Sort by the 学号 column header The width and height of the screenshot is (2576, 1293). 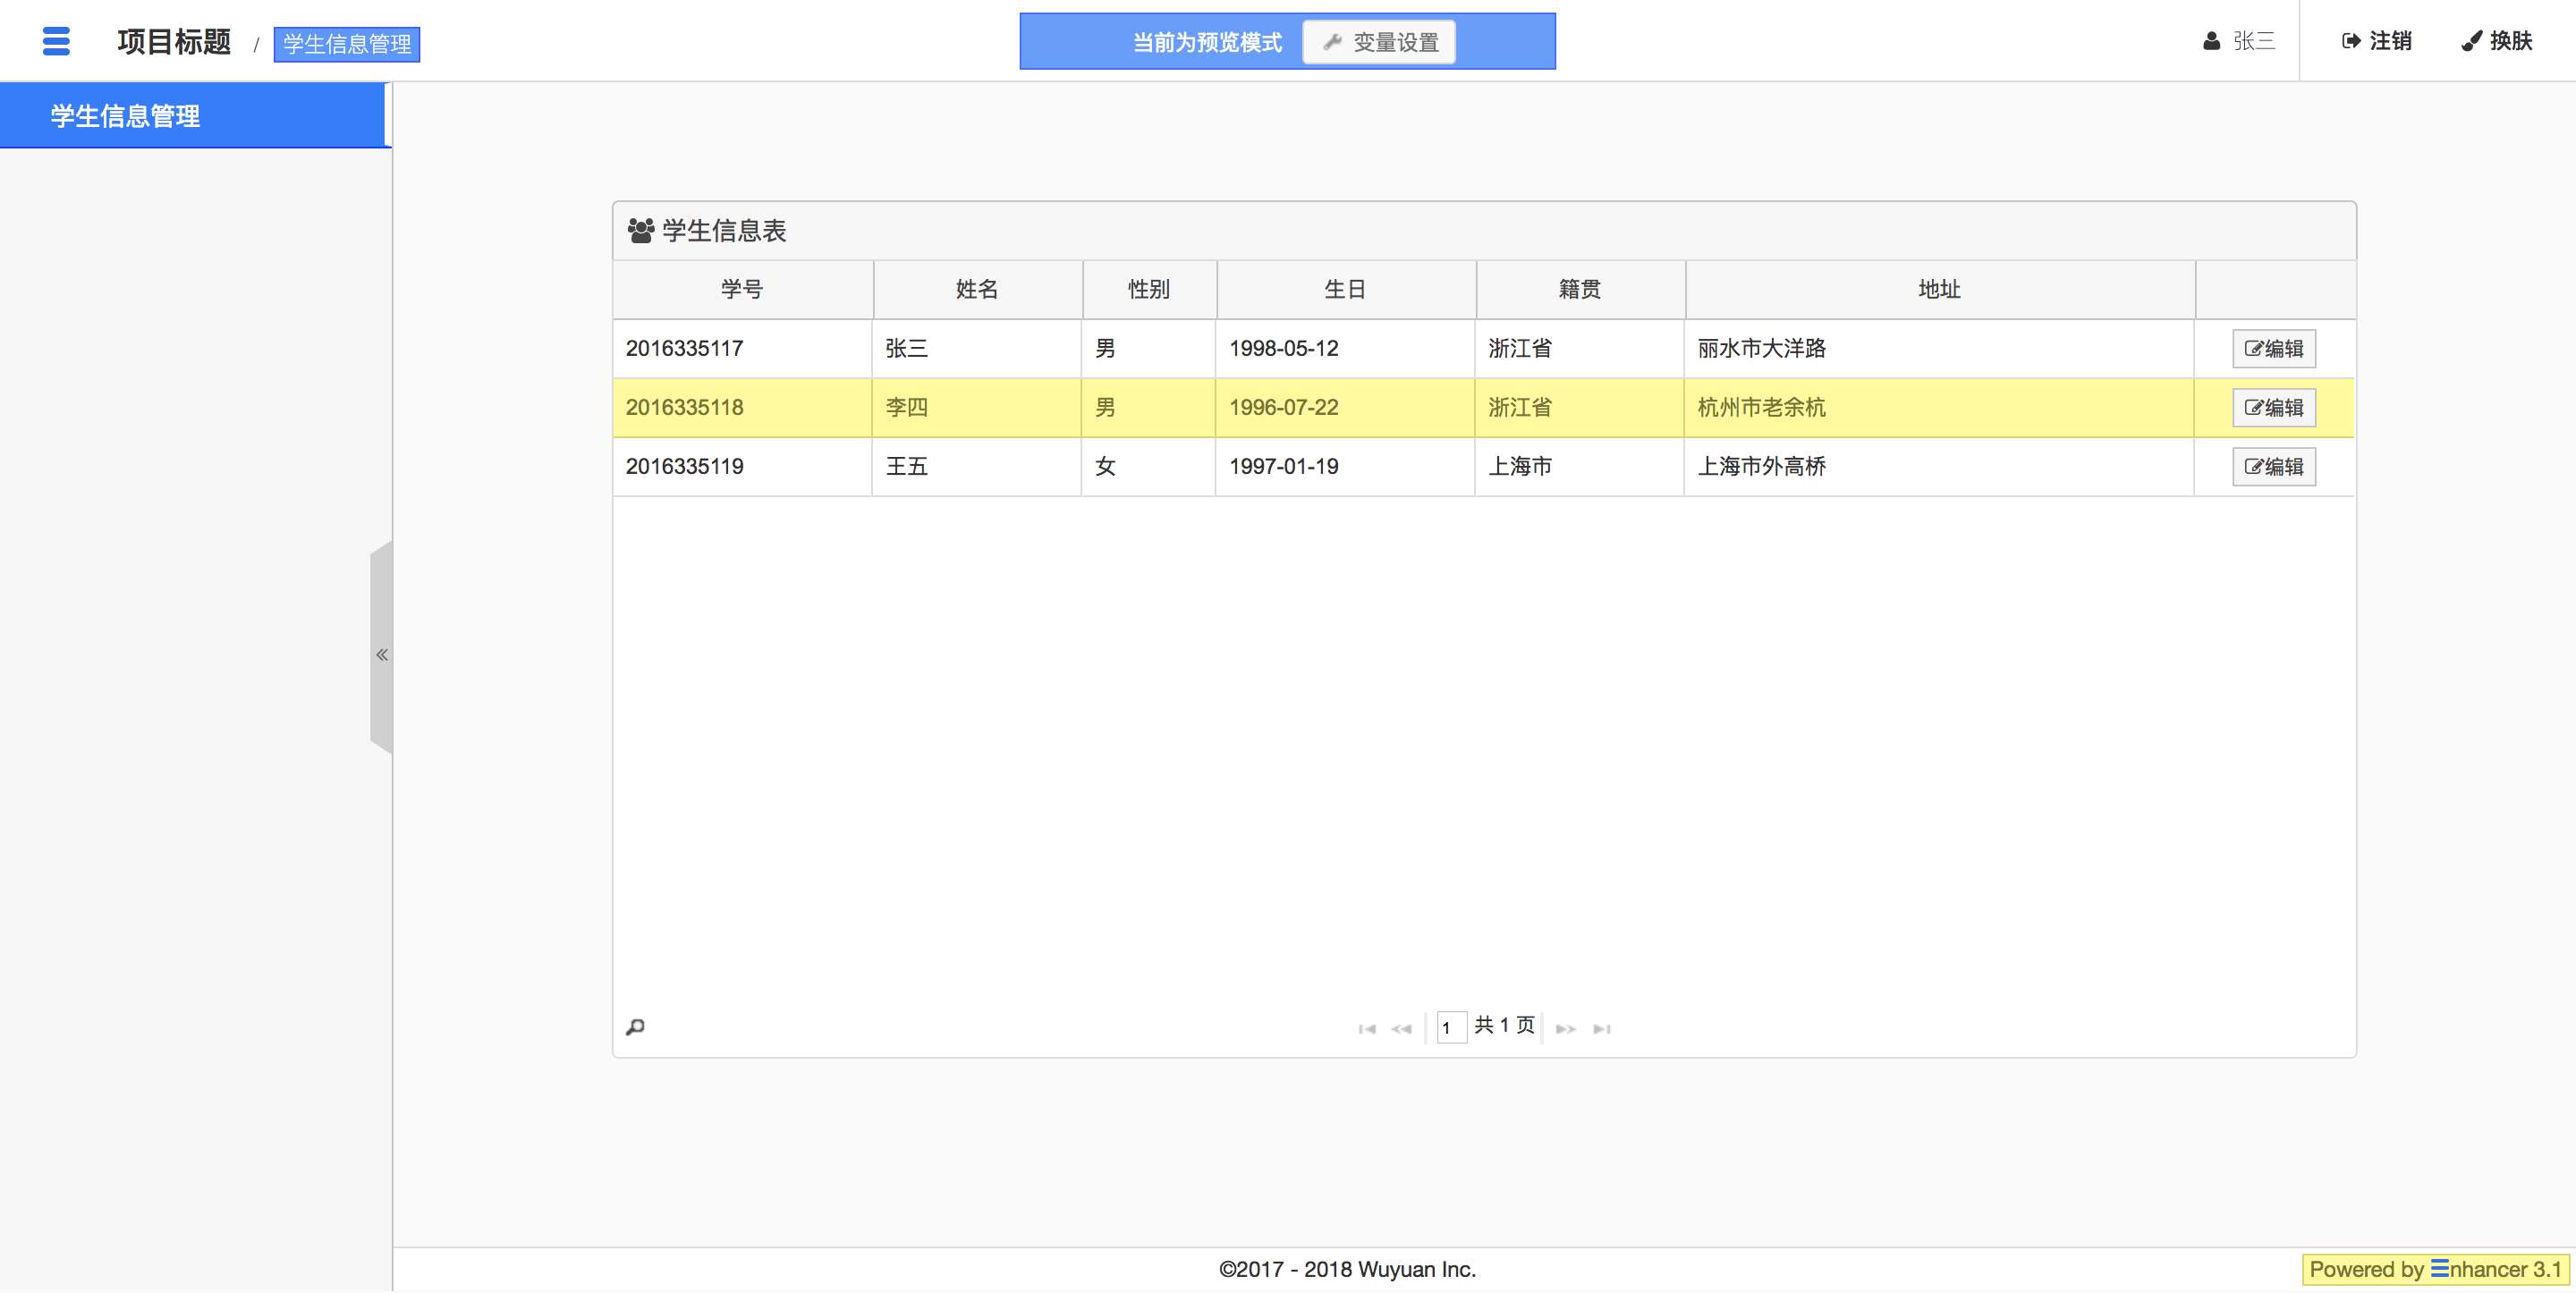coord(742,289)
